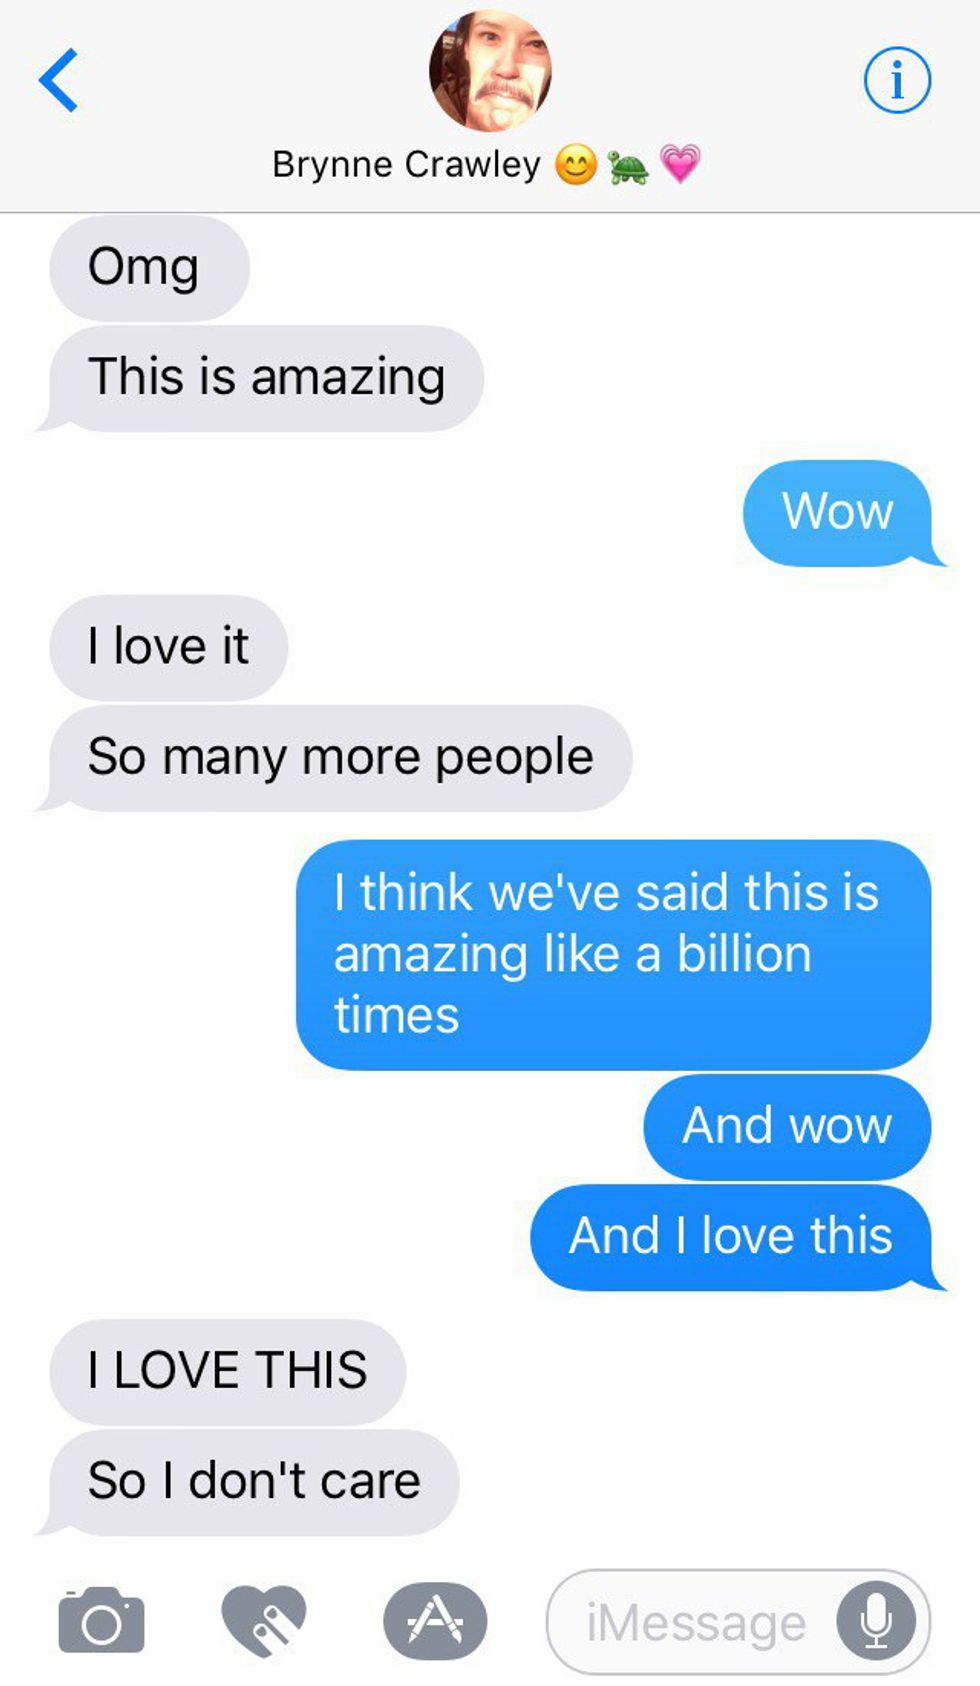Tap contact profile photo at top
The image size is (980, 1686).
click(490, 71)
